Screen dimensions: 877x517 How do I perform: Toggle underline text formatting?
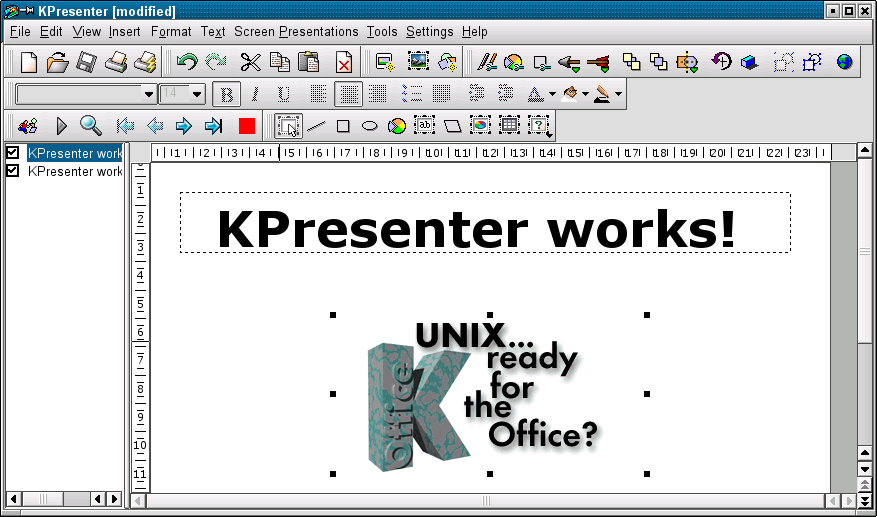pyautogui.click(x=284, y=95)
